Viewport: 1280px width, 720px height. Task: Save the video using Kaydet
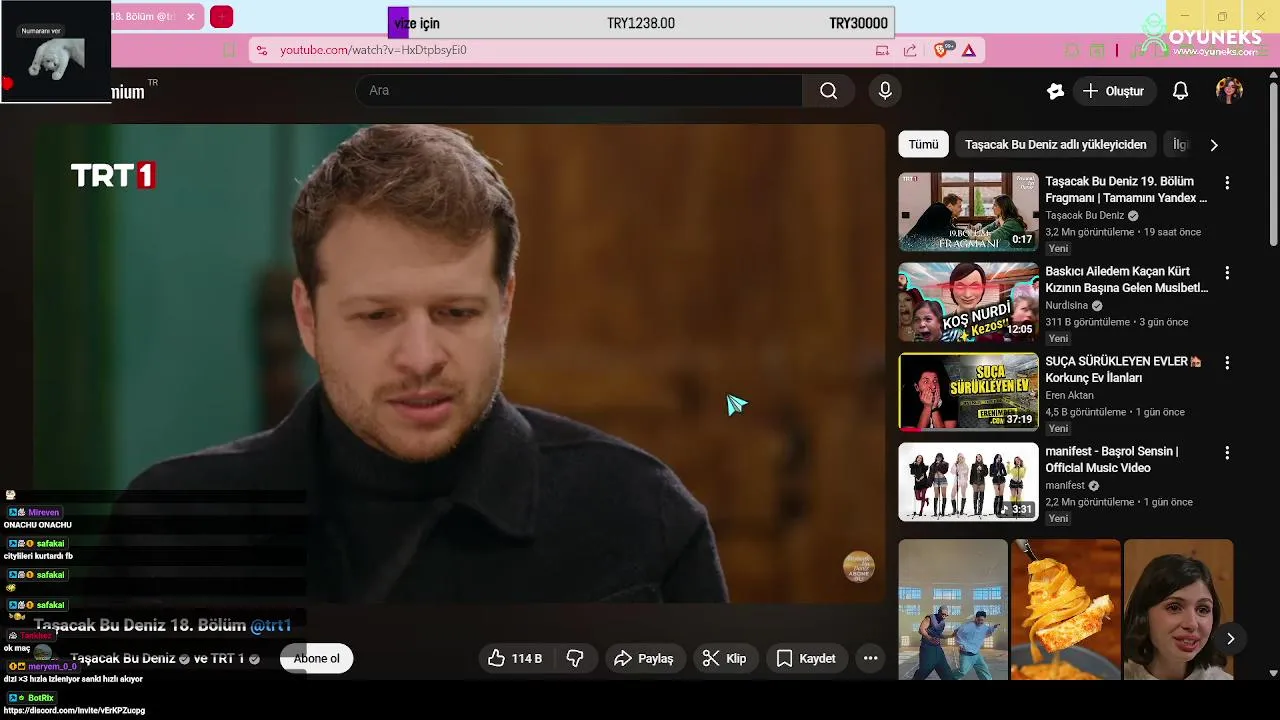806,658
